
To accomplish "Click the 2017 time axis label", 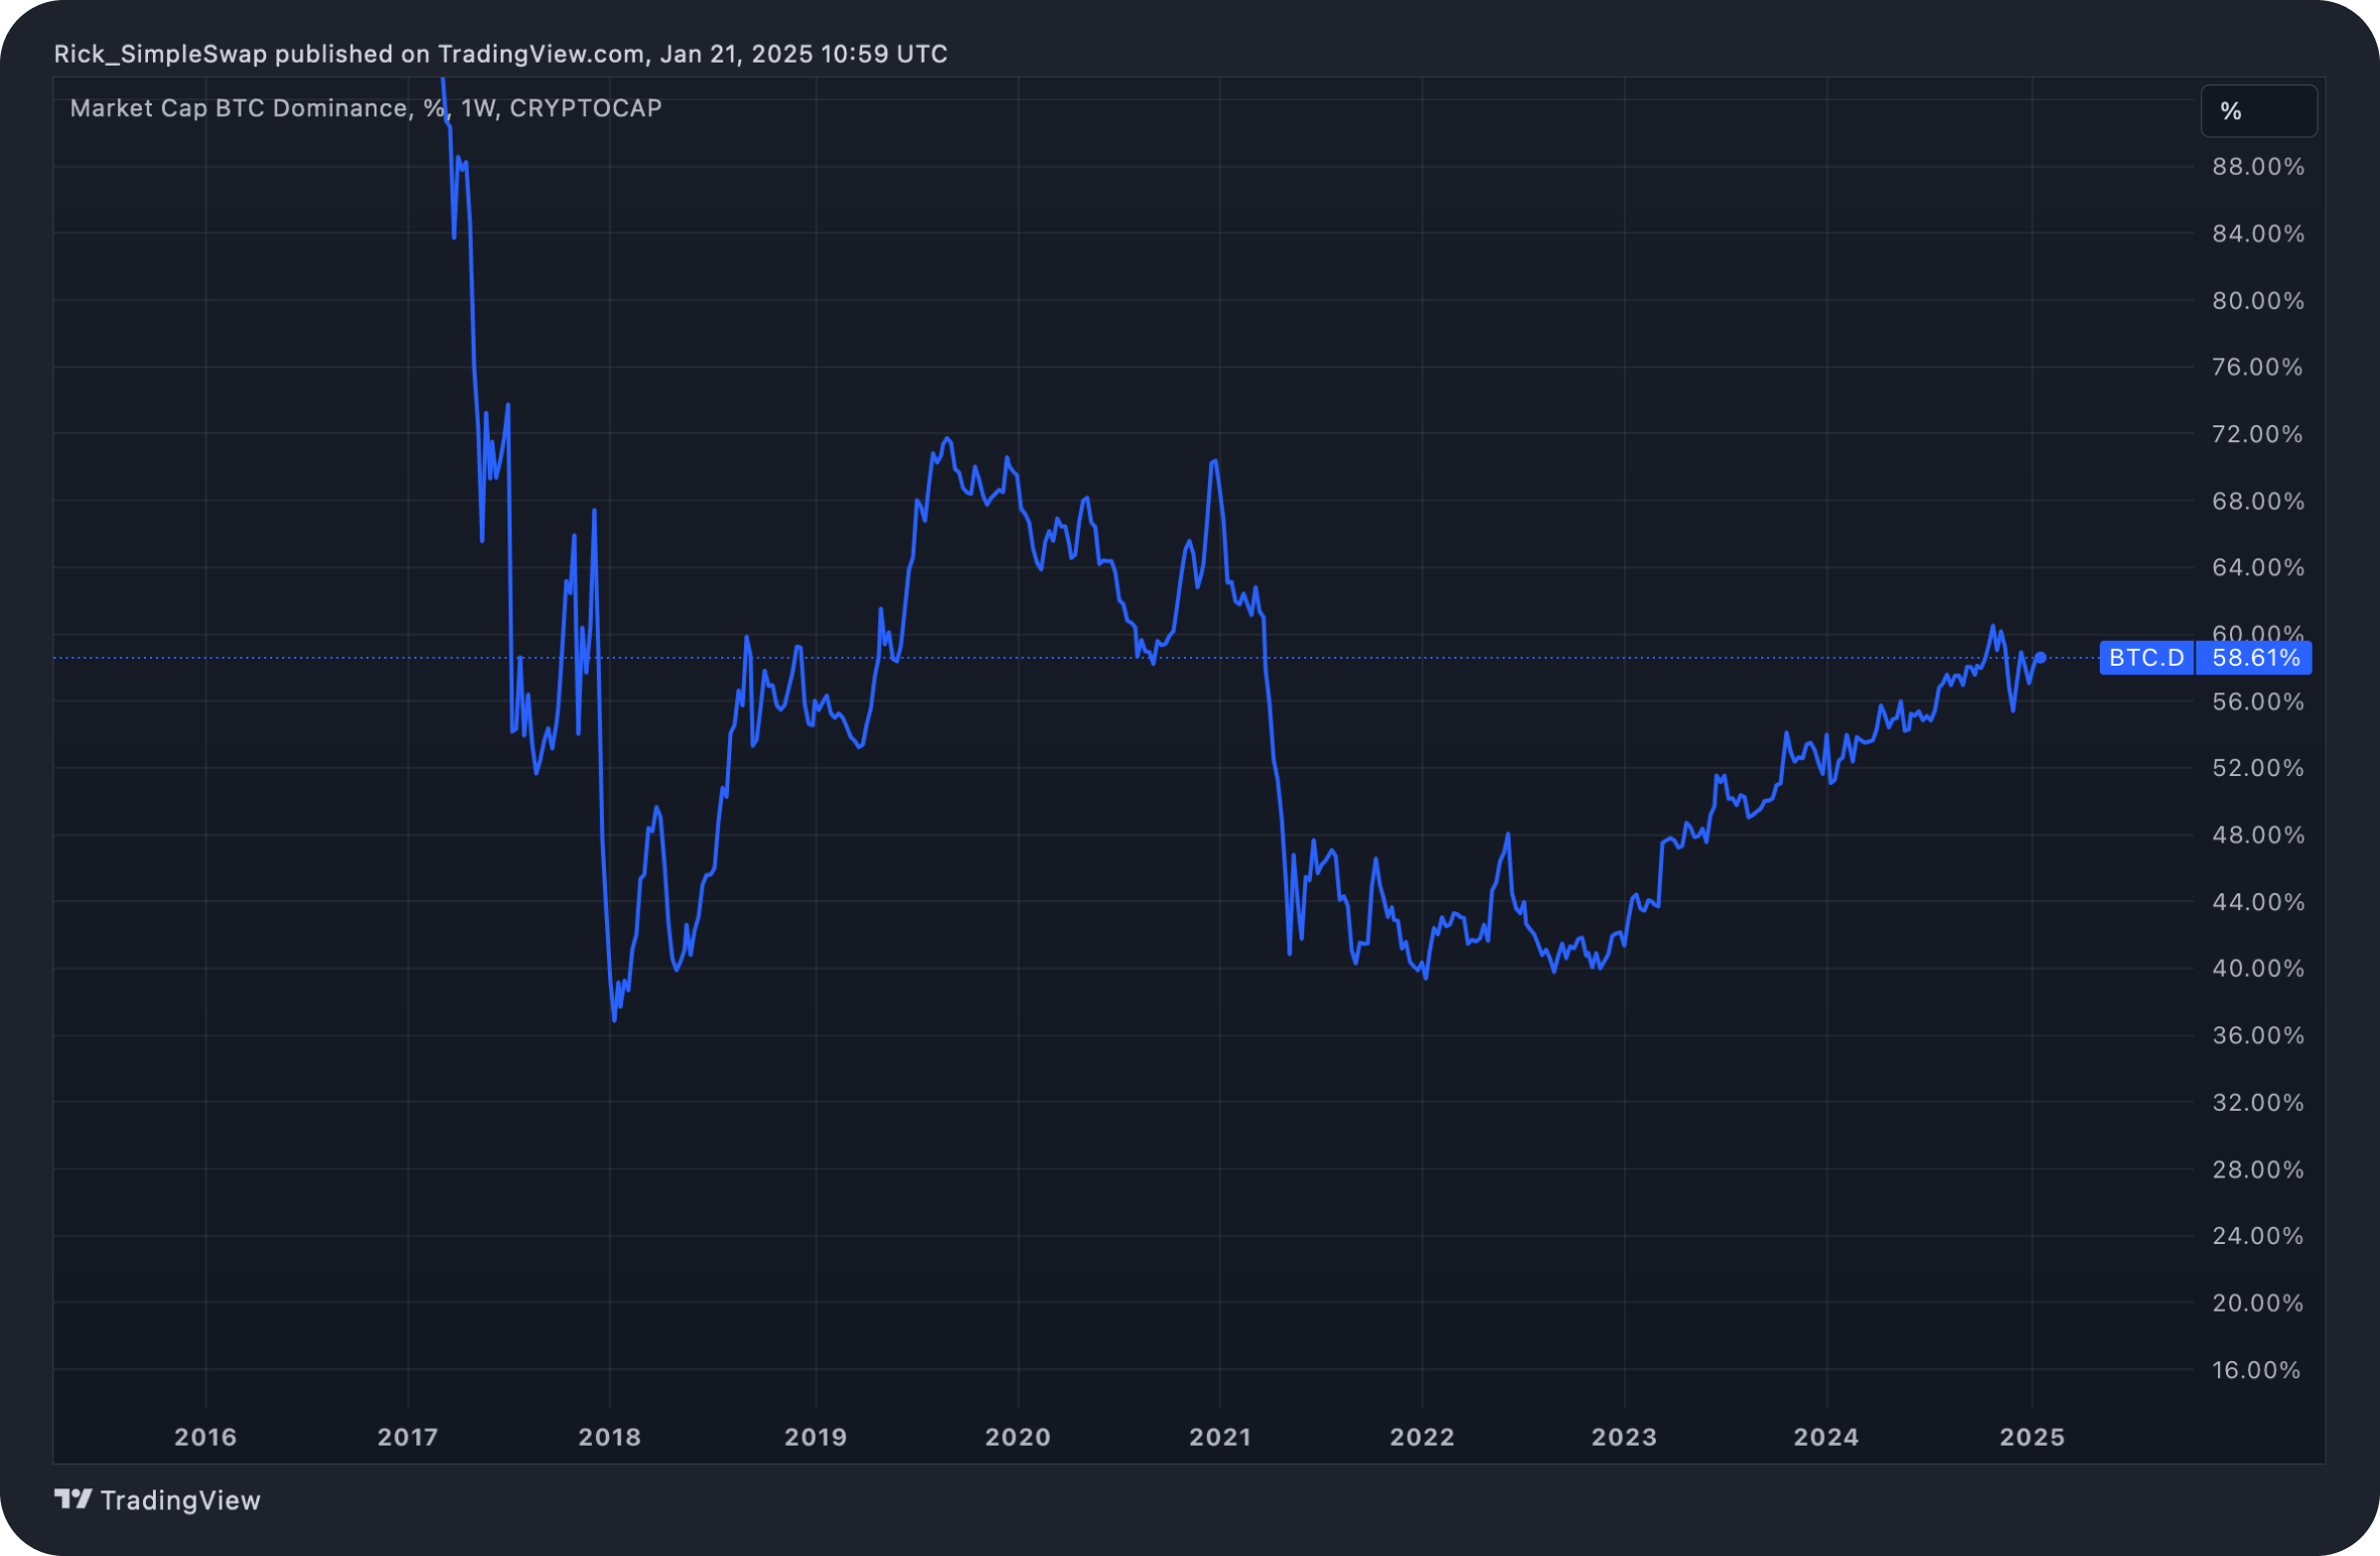I will 408,1437.
